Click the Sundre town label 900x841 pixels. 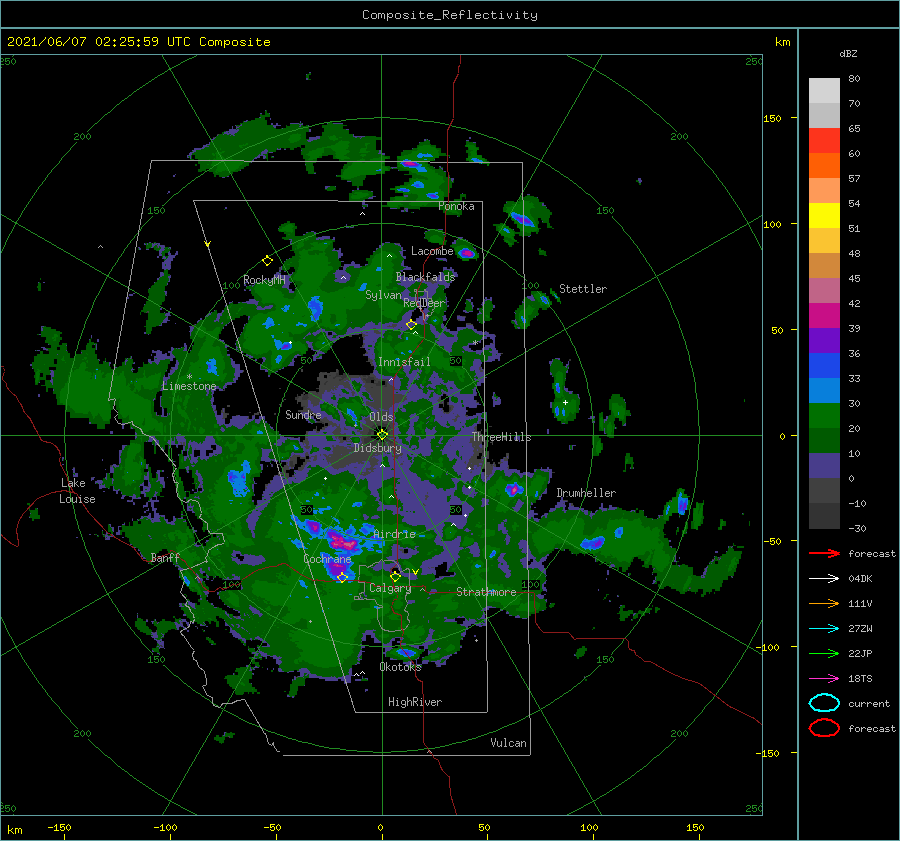303,414
